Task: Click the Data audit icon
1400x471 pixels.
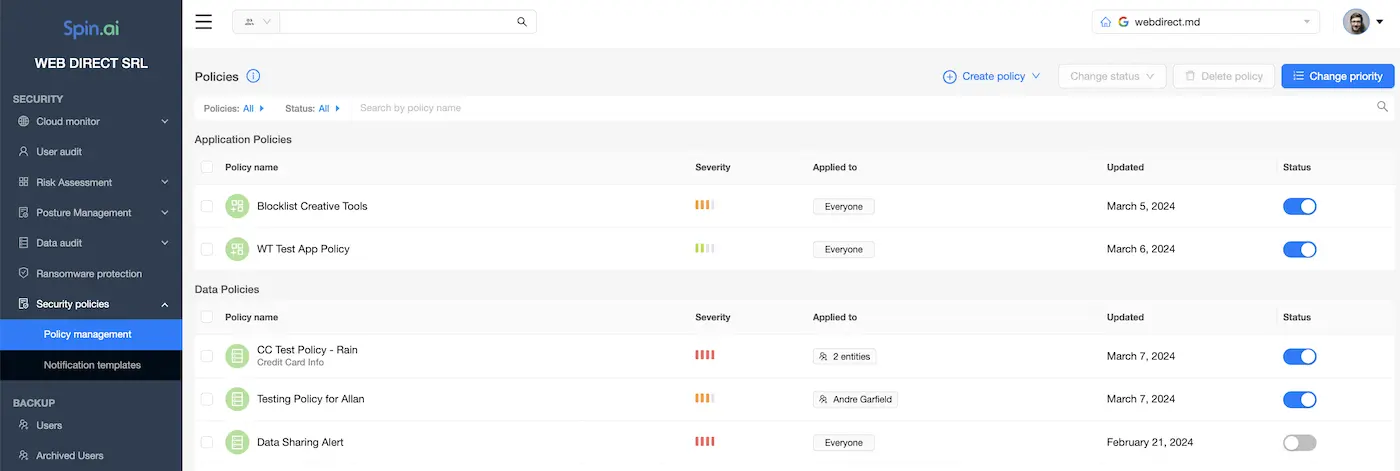Action: coord(24,243)
